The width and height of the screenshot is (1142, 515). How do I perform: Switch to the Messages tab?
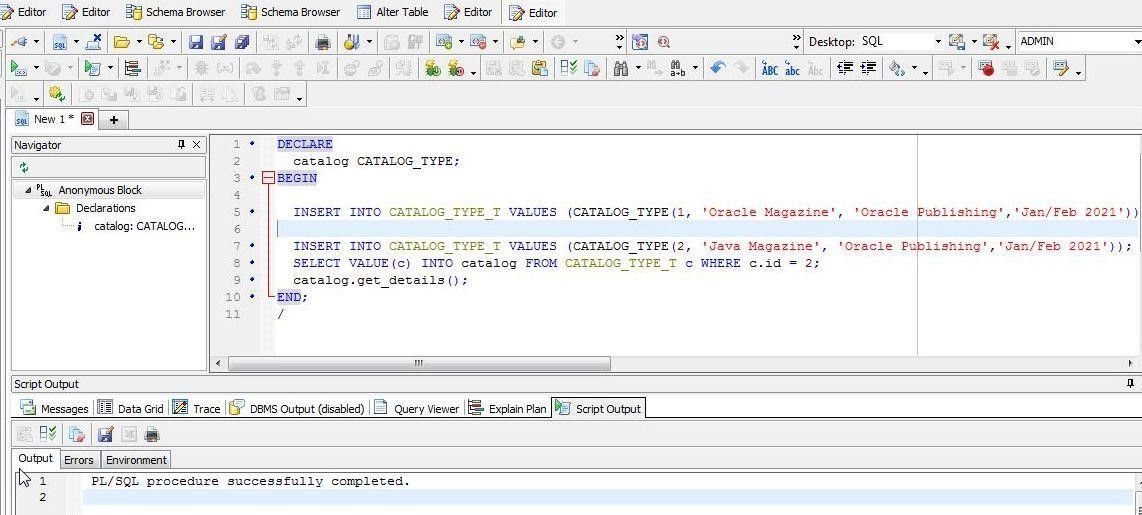[x=54, y=409]
